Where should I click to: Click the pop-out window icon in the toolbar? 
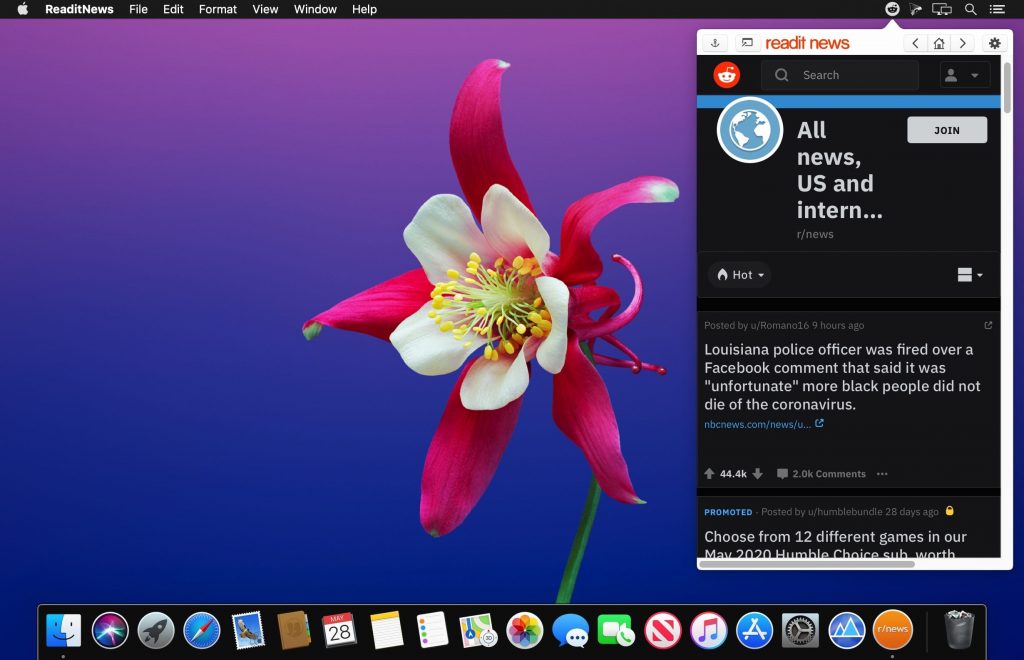(x=746, y=43)
